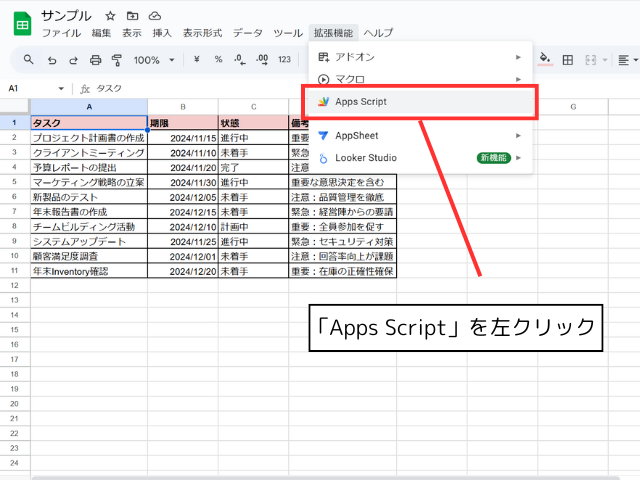Screen dimensions: 640x480
Task: Select the 完了 status cell
Action: coord(253,168)
